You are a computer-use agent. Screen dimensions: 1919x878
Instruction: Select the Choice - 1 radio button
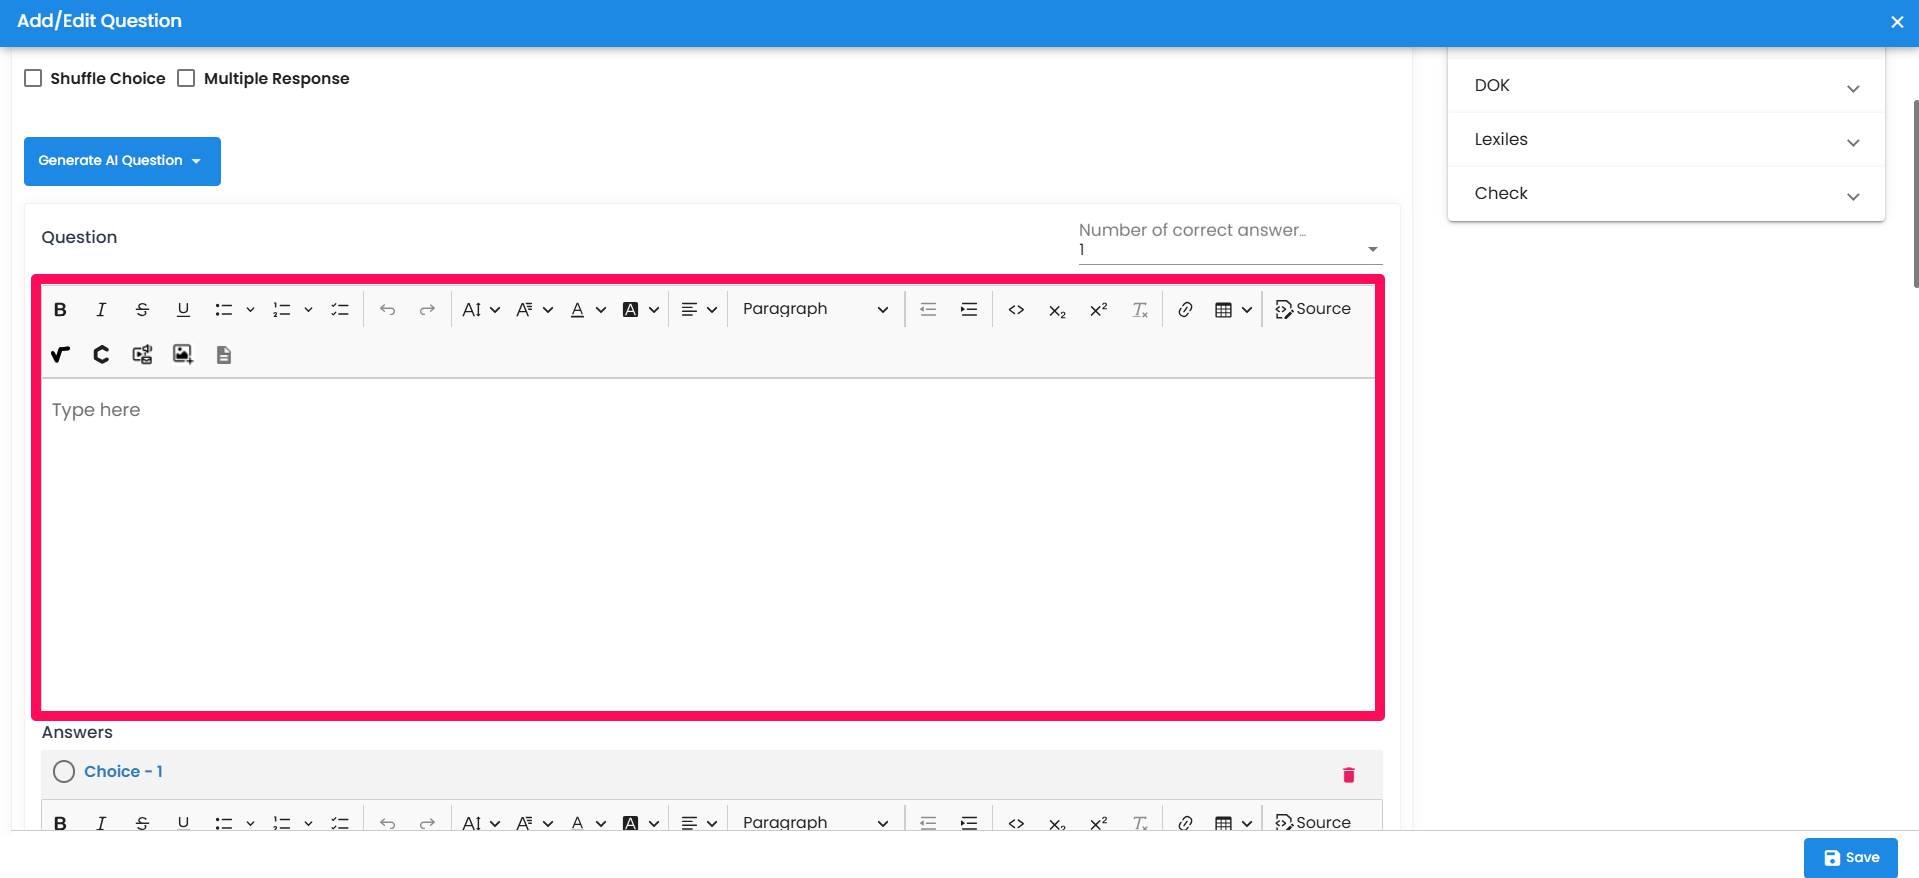[64, 772]
